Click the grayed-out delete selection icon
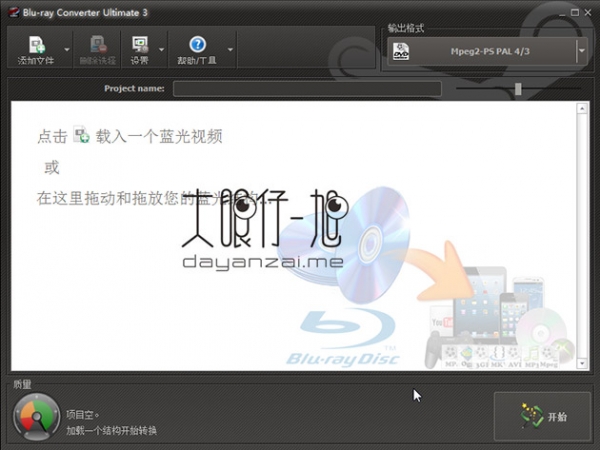Image resolution: width=600 pixels, height=450 pixels. [98, 44]
